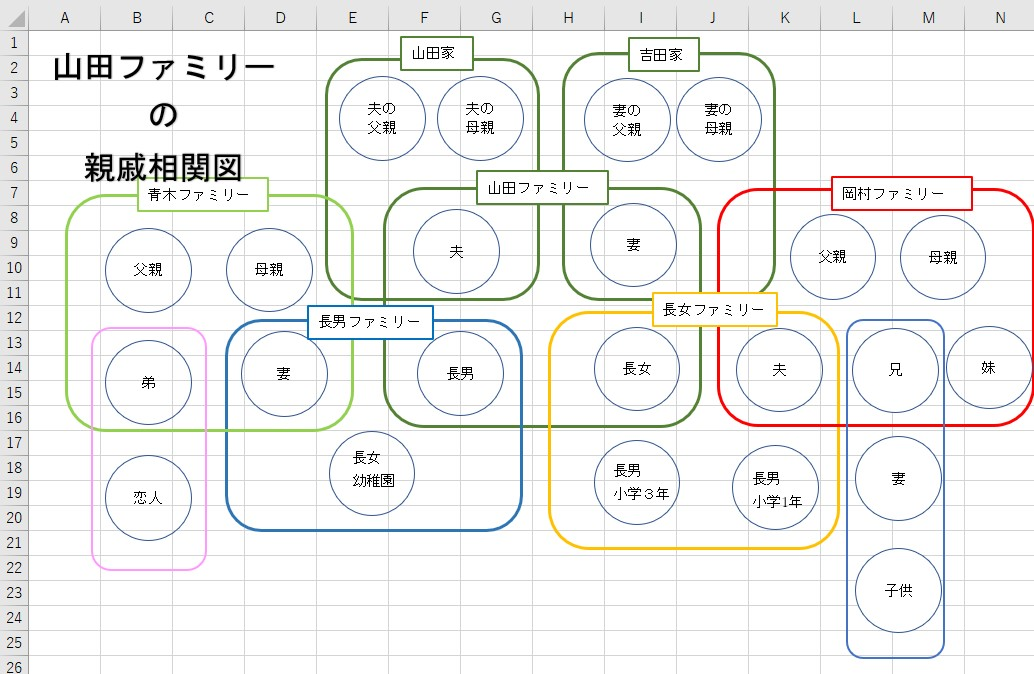The width and height of the screenshot is (1034, 674).
Task: Select column N header
Action: [1000, 17]
